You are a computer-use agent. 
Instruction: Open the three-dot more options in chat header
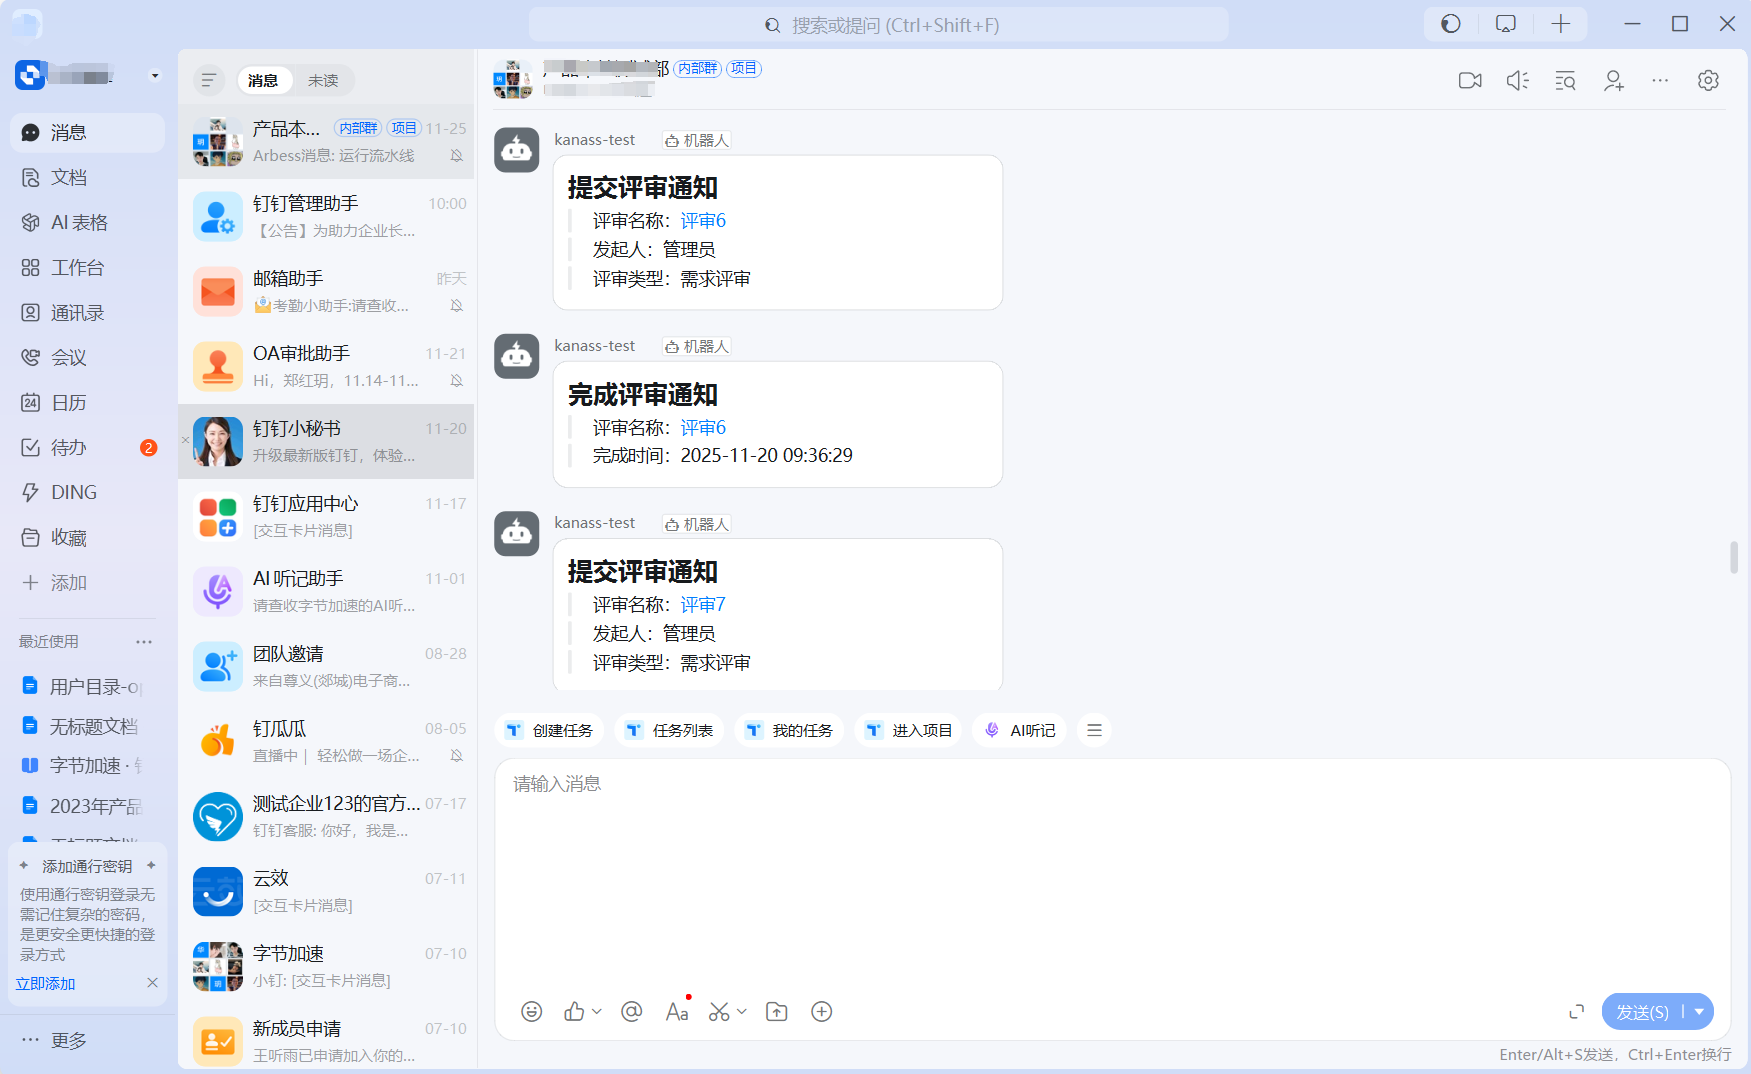click(1660, 80)
